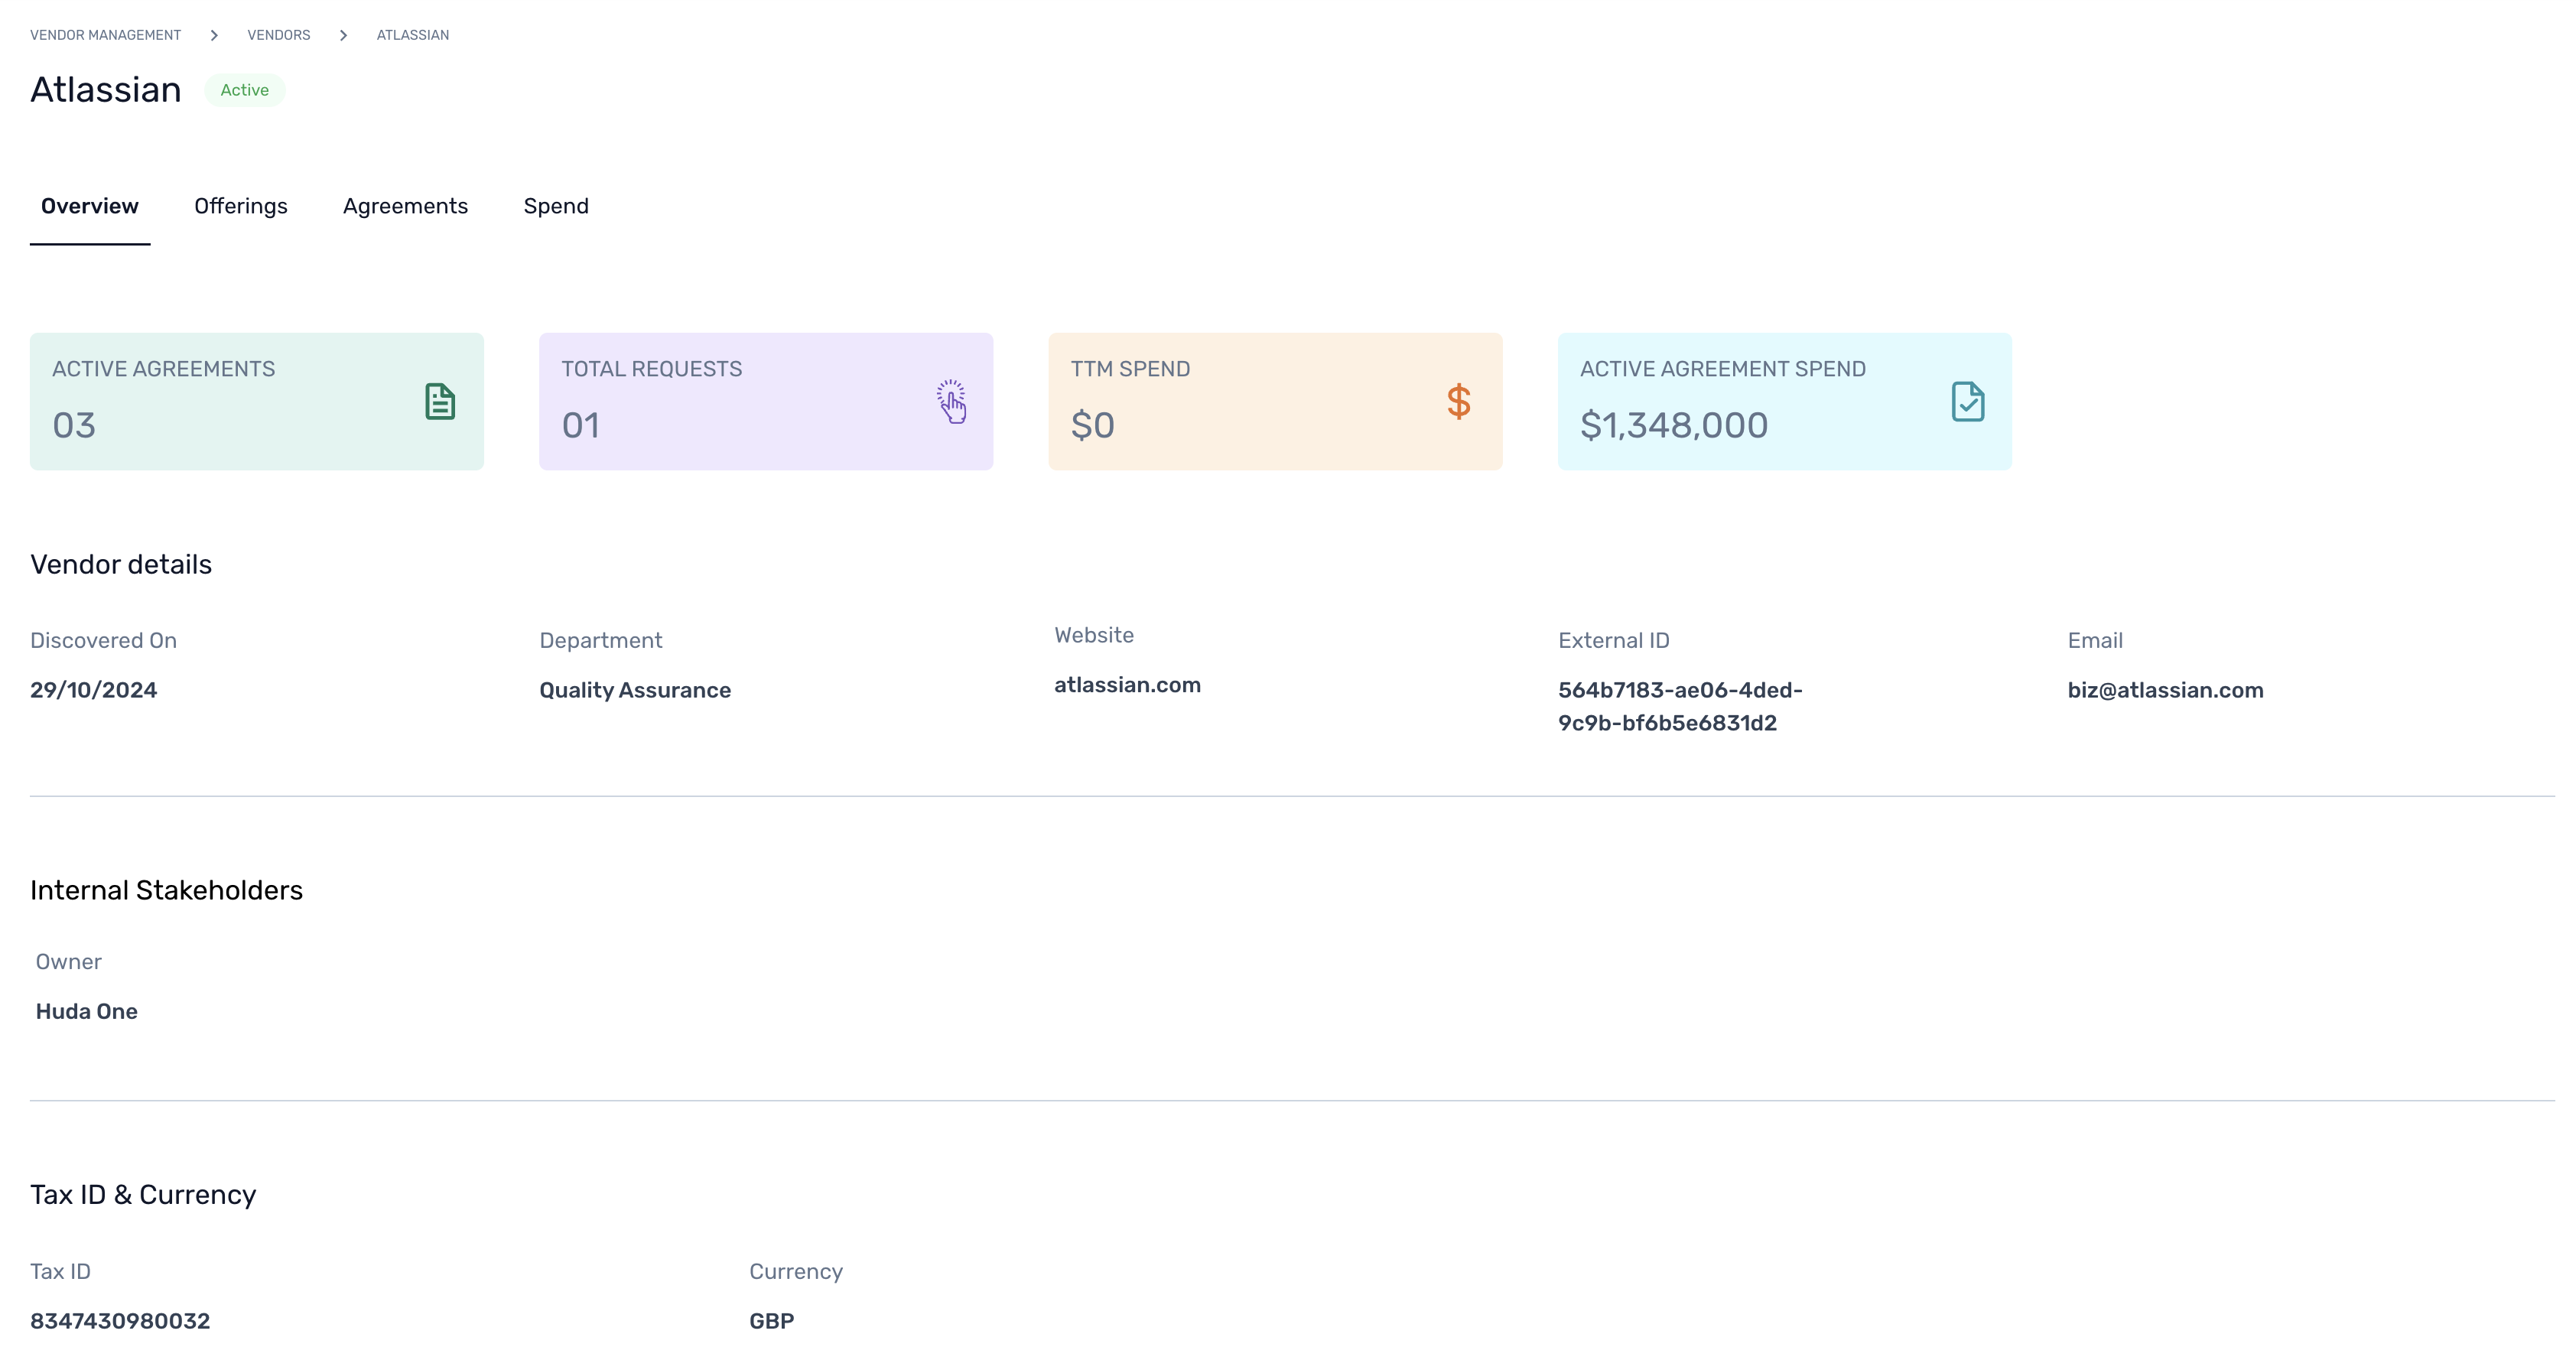Click the document icon in Active Agreements card
The image size is (2576, 1360).
point(440,402)
